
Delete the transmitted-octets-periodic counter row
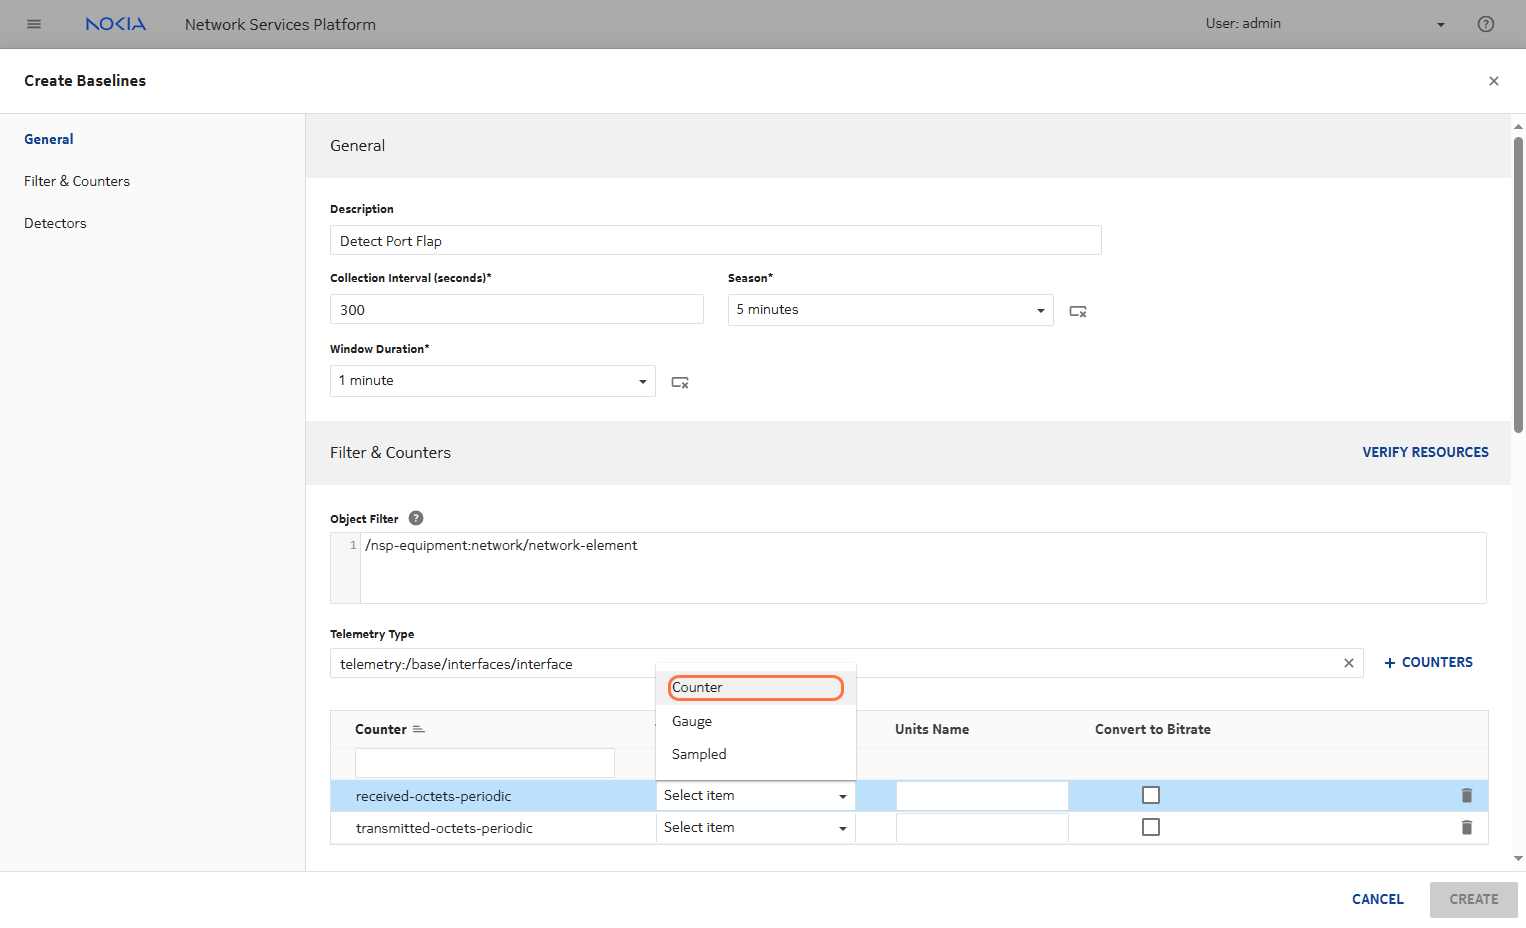click(x=1466, y=827)
